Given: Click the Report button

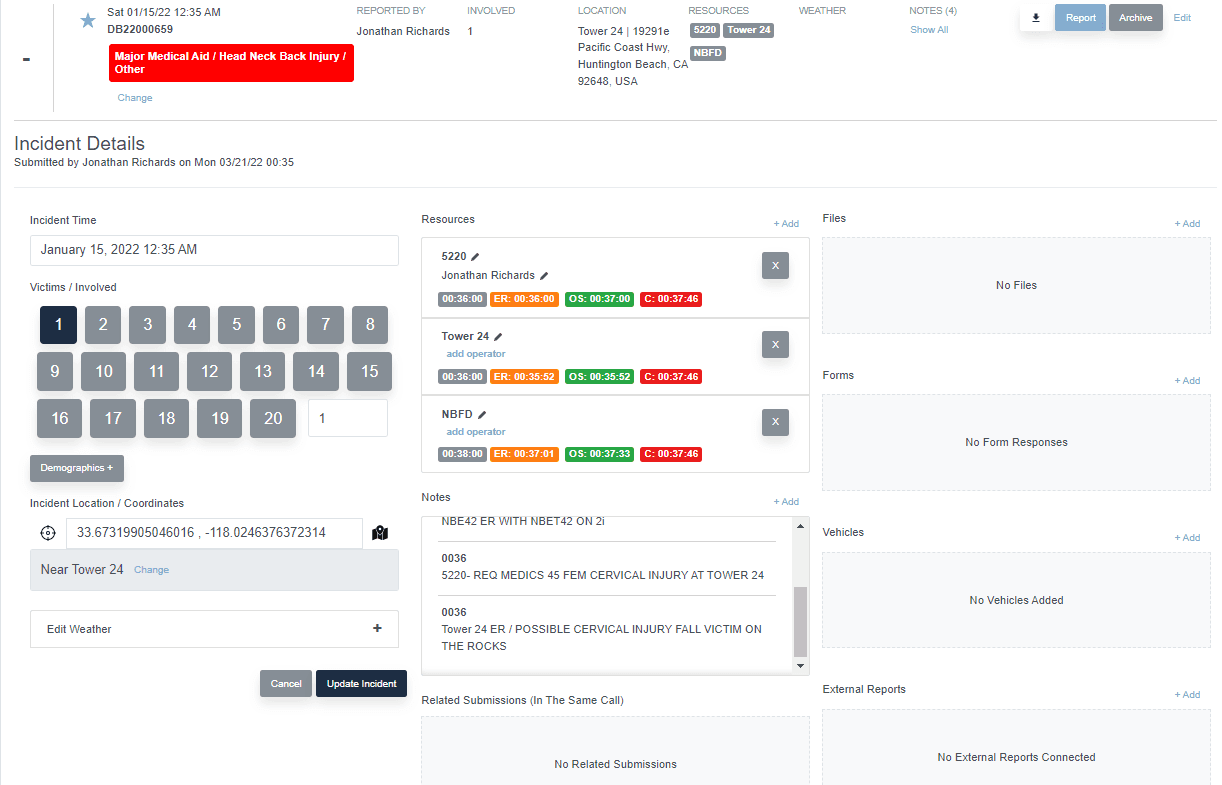Looking at the screenshot, I should point(1080,18).
